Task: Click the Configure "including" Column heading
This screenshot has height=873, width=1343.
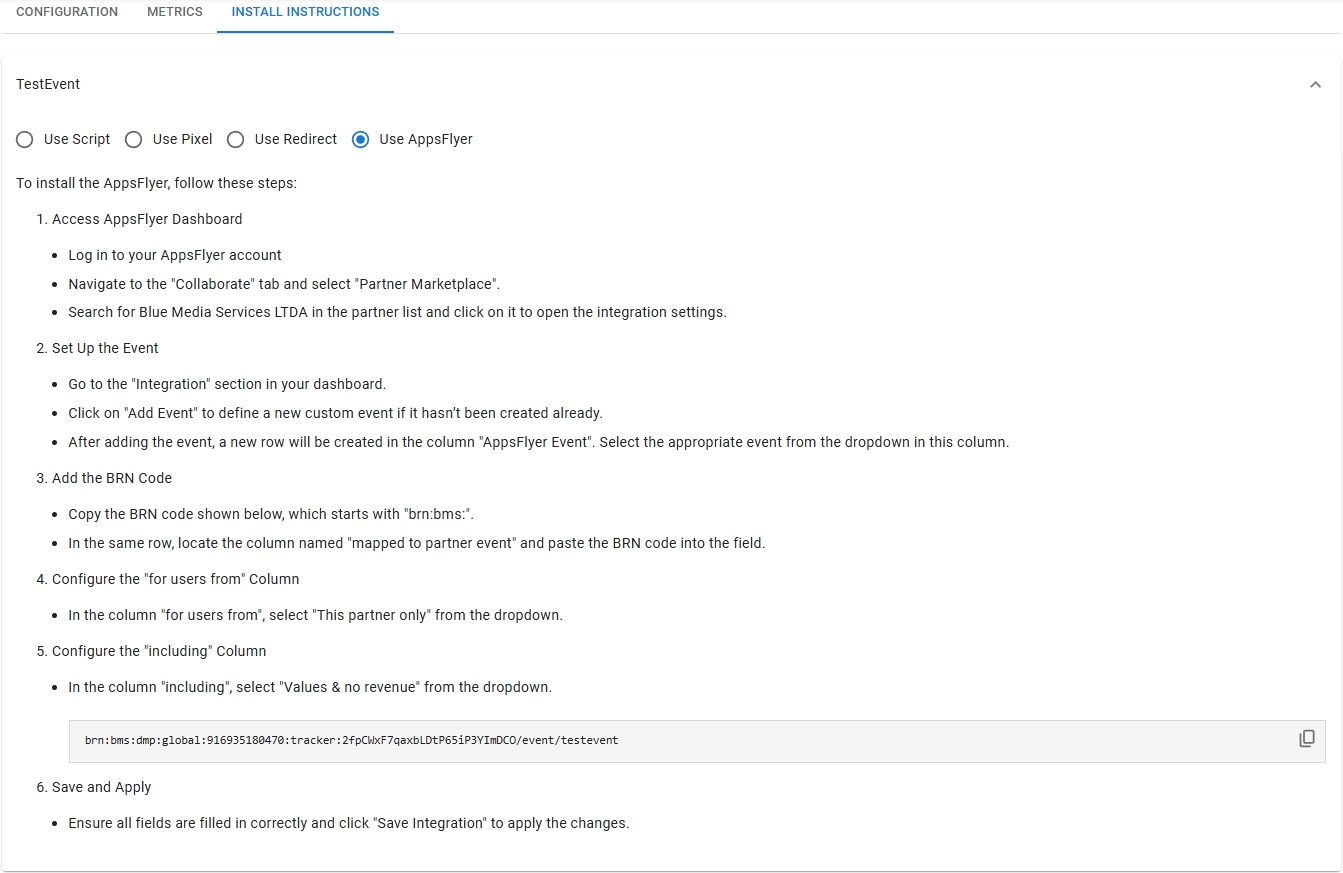Action: point(159,651)
